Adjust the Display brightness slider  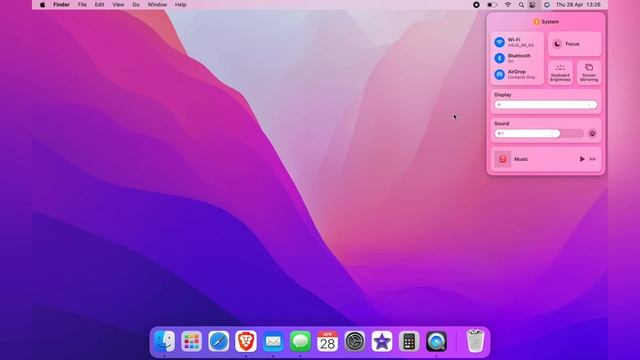[546, 105]
